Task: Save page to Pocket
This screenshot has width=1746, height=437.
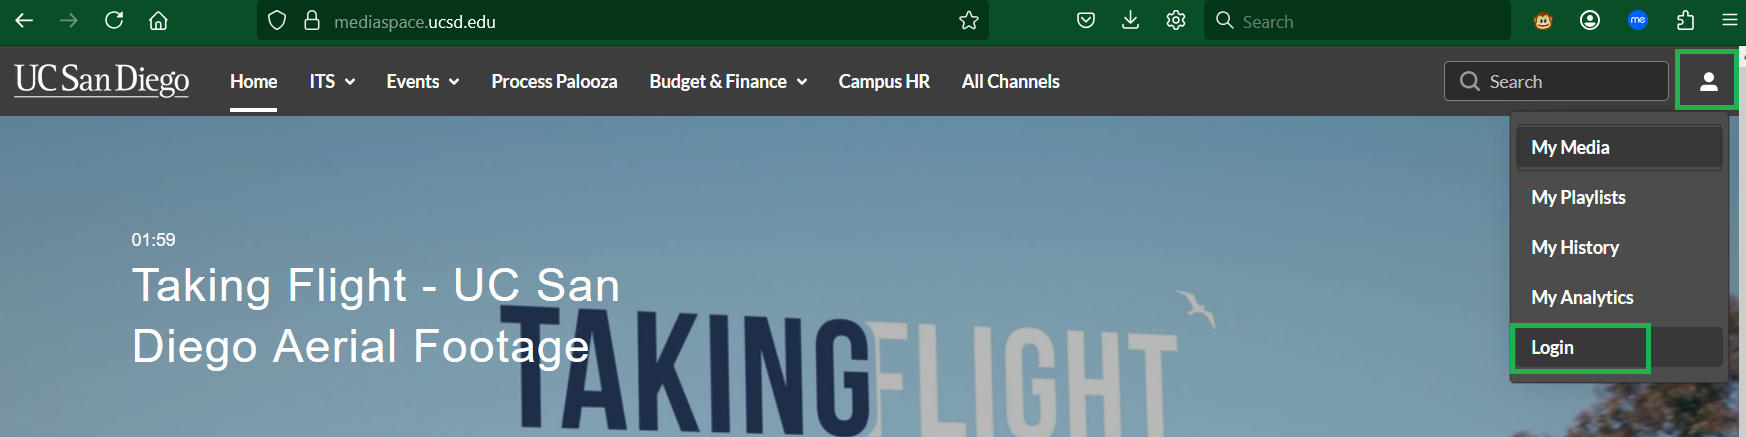Action: click(1086, 21)
